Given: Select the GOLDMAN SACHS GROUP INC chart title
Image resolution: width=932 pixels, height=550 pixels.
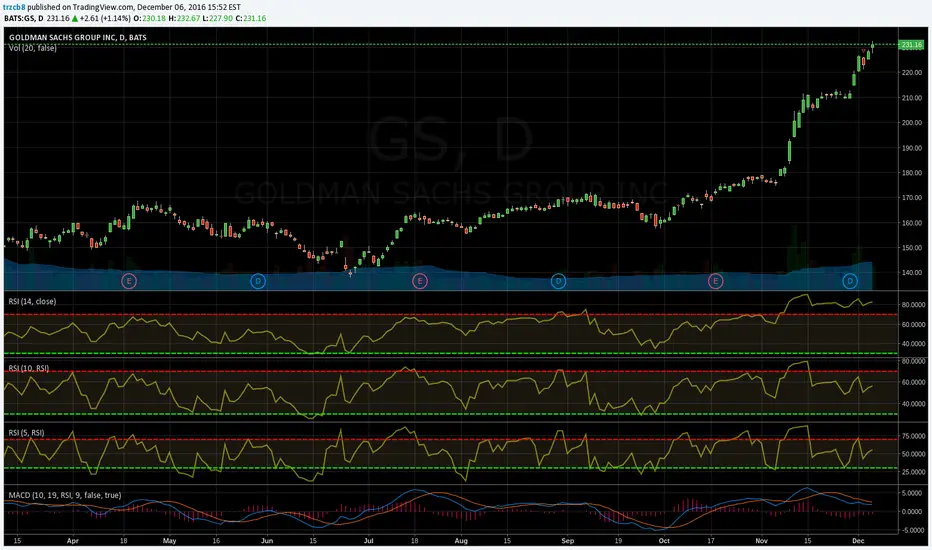Looking at the screenshot, I should [x=77, y=37].
